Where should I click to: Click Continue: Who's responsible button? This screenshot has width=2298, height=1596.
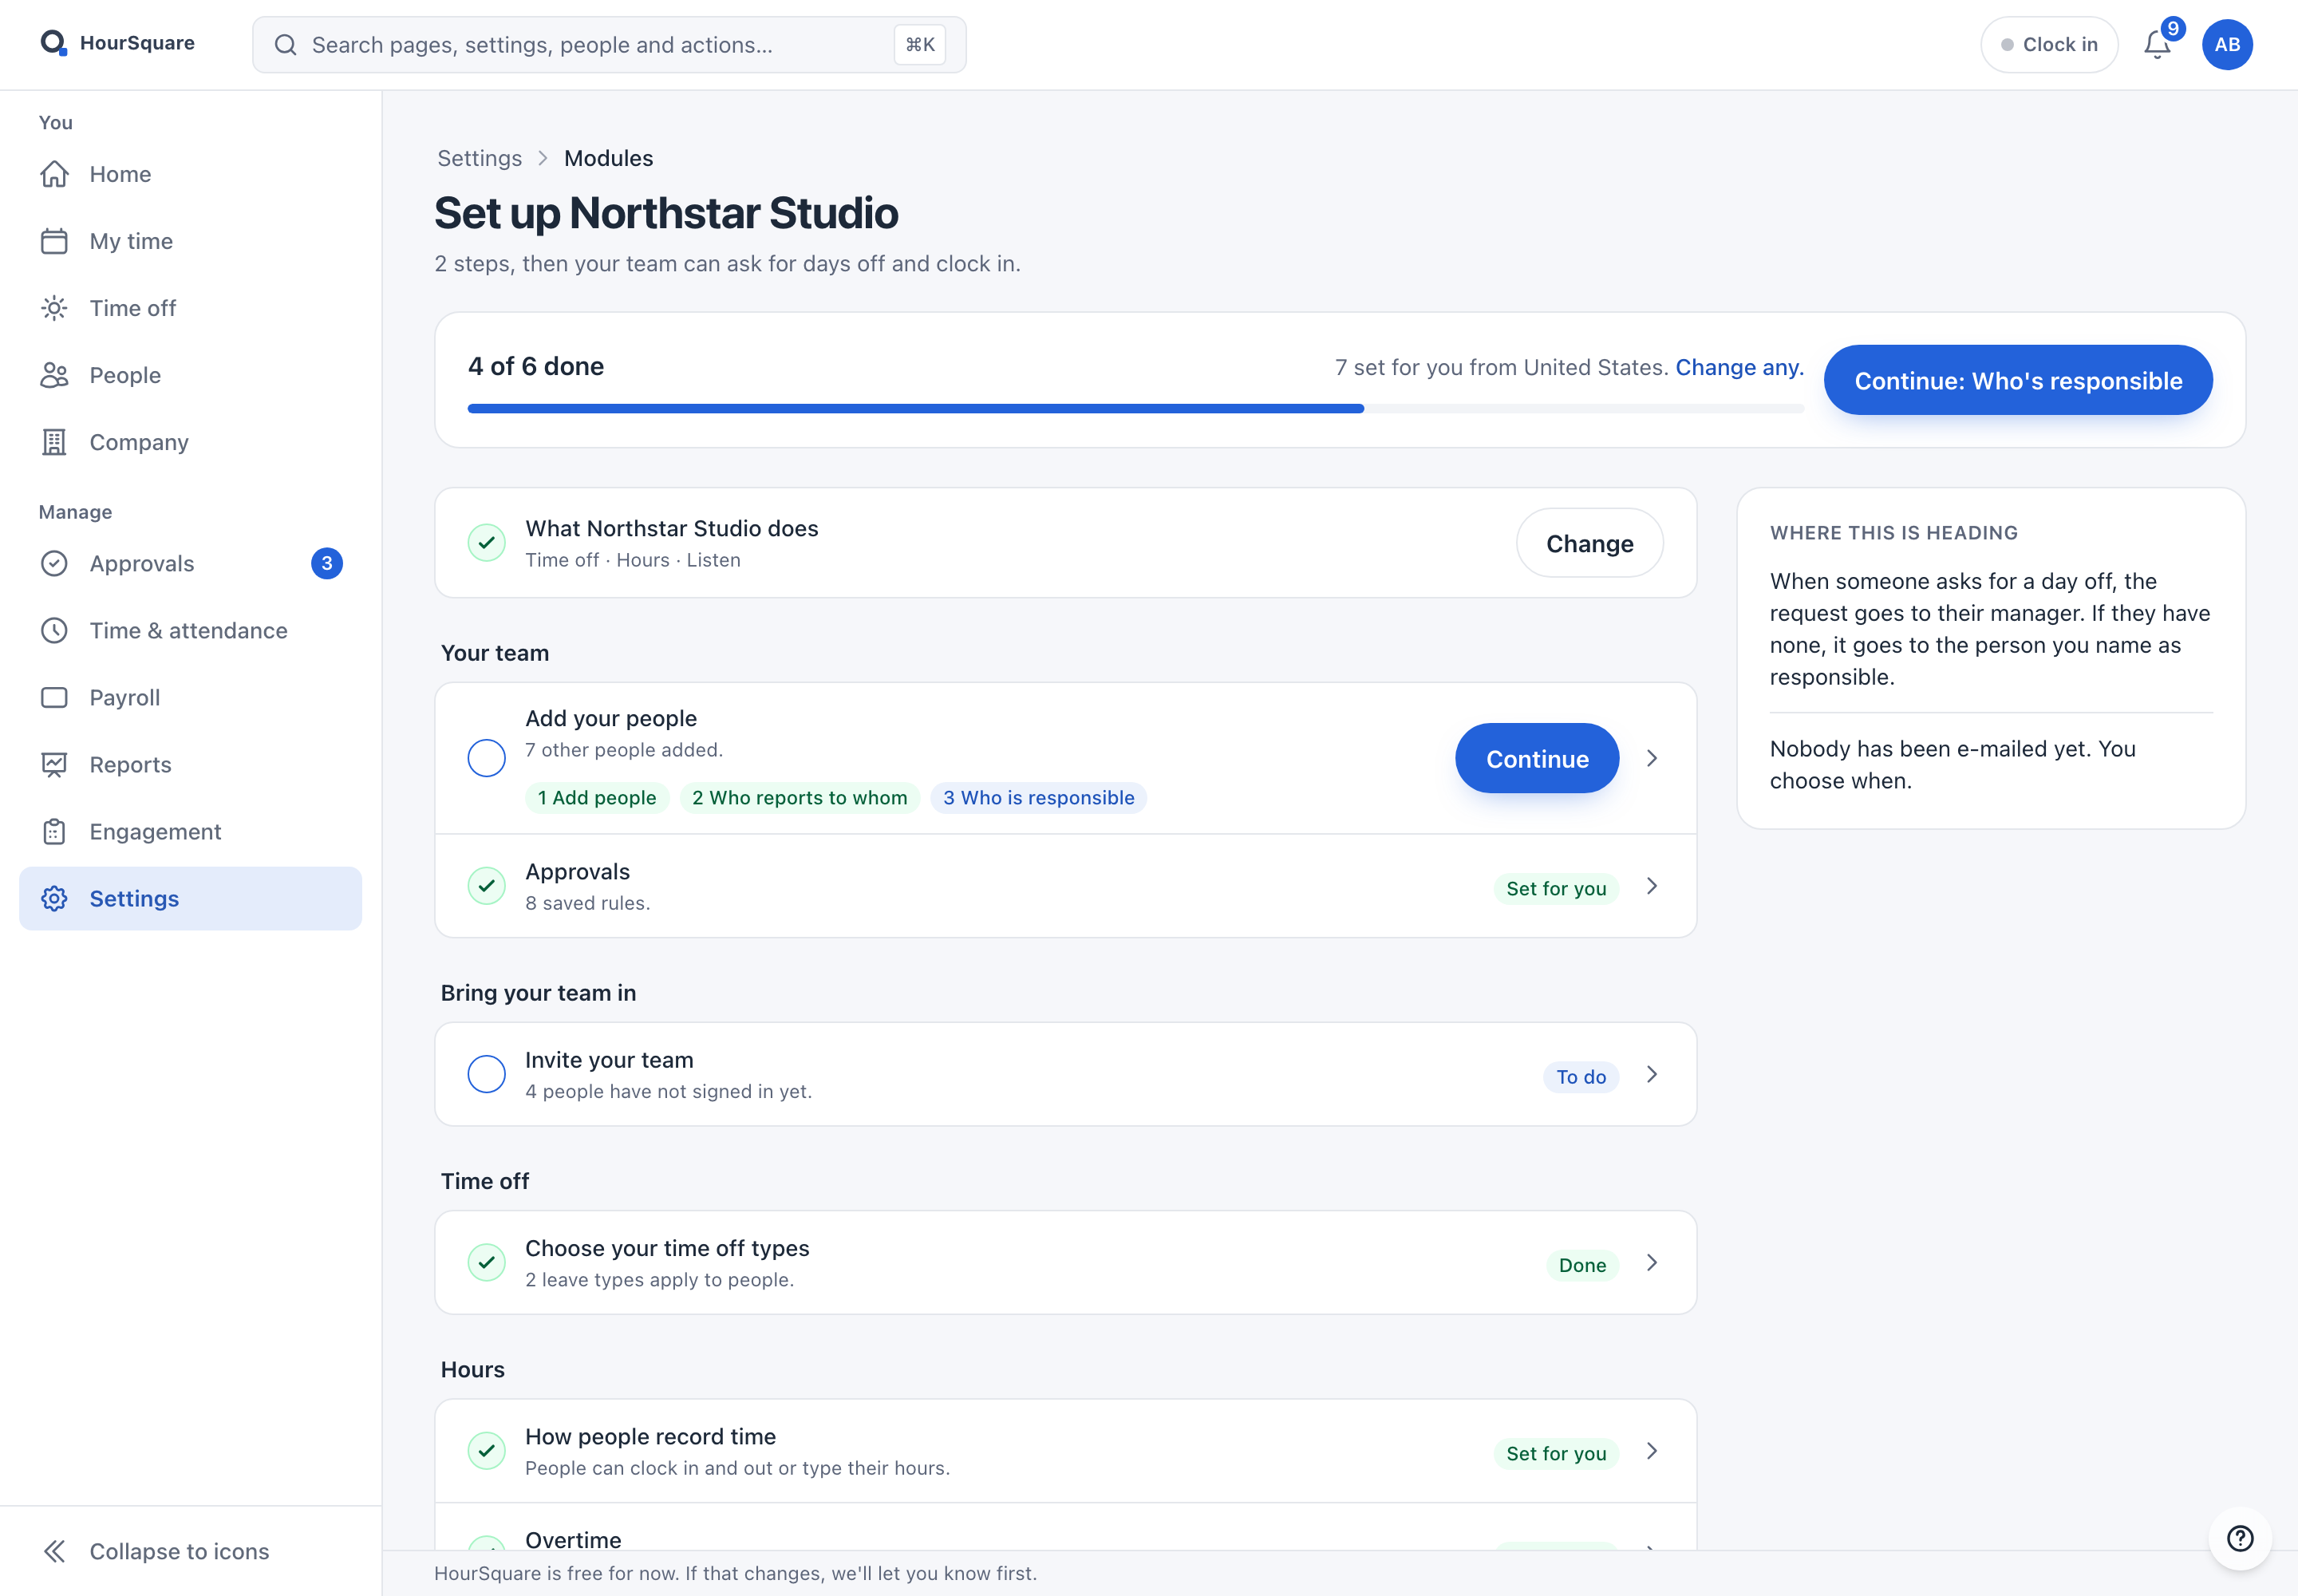coord(2018,380)
